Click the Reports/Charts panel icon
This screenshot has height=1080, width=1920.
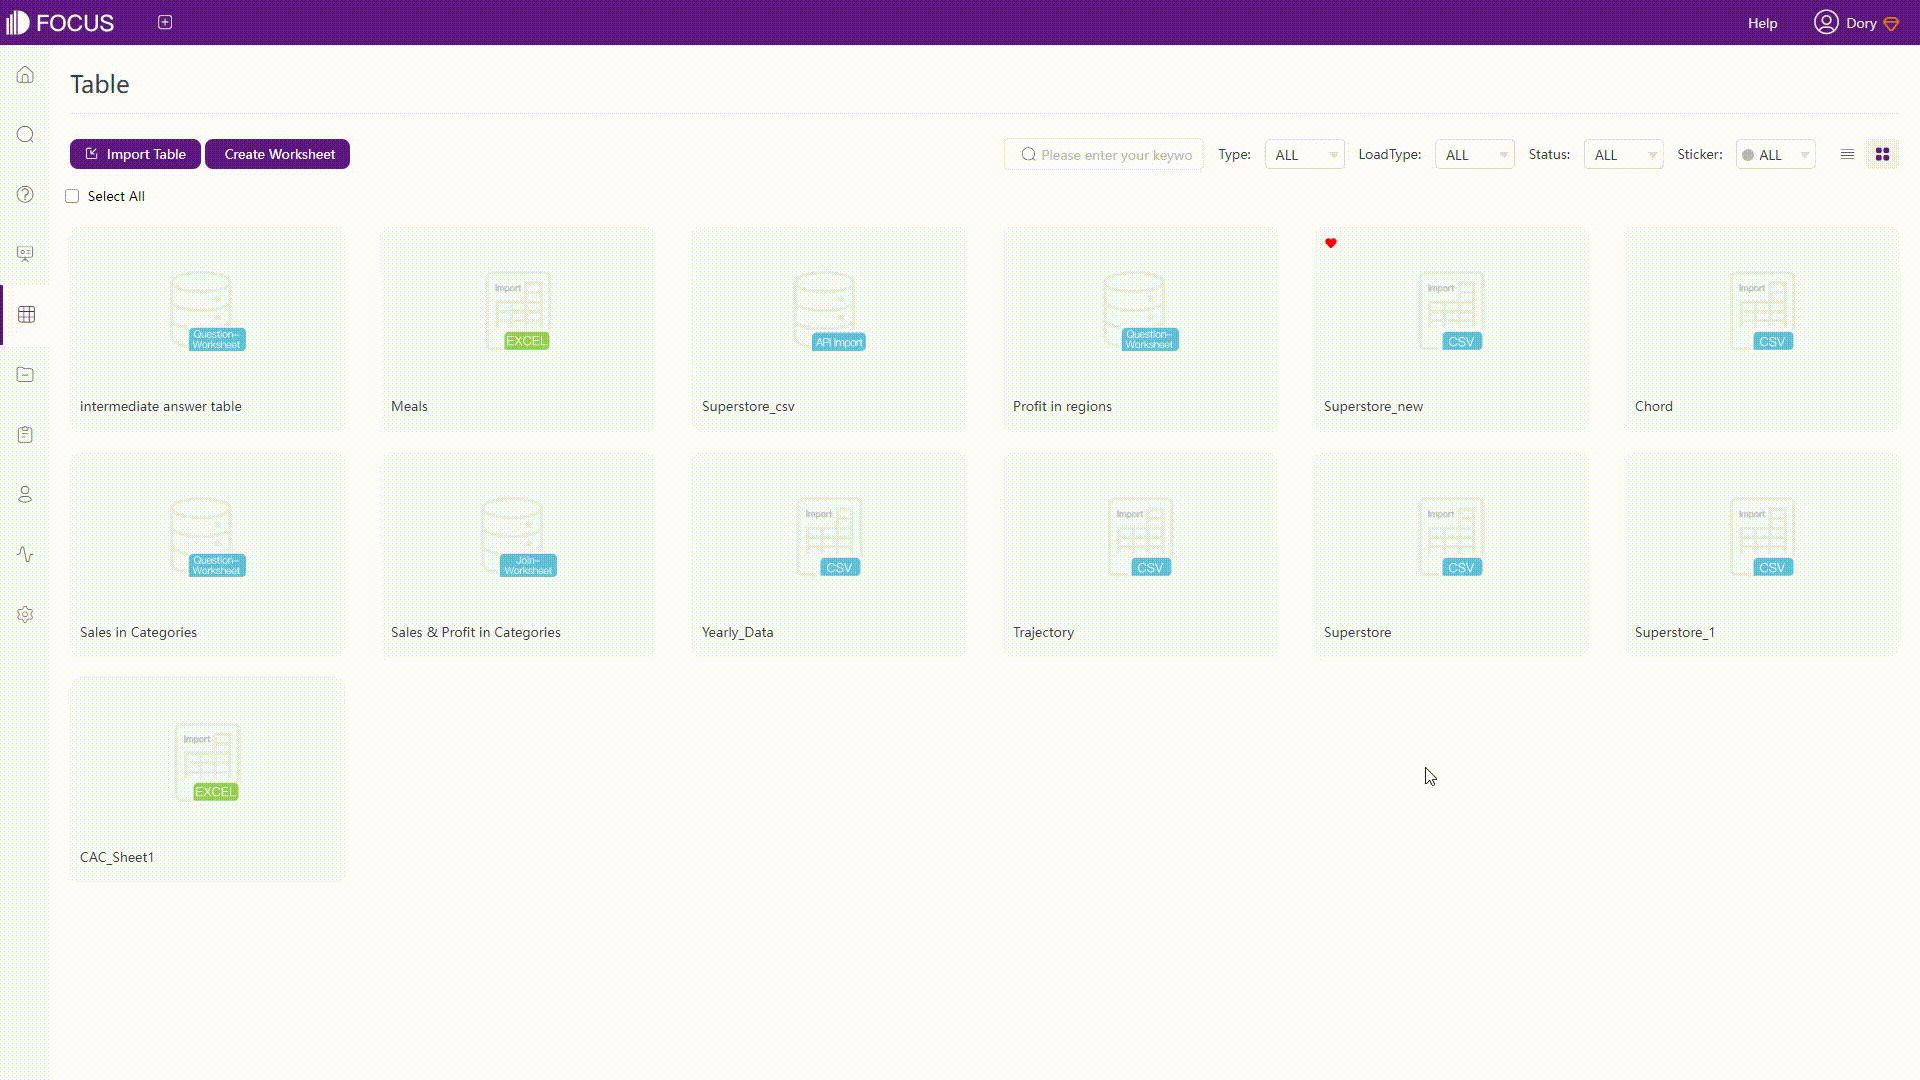(x=24, y=253)
